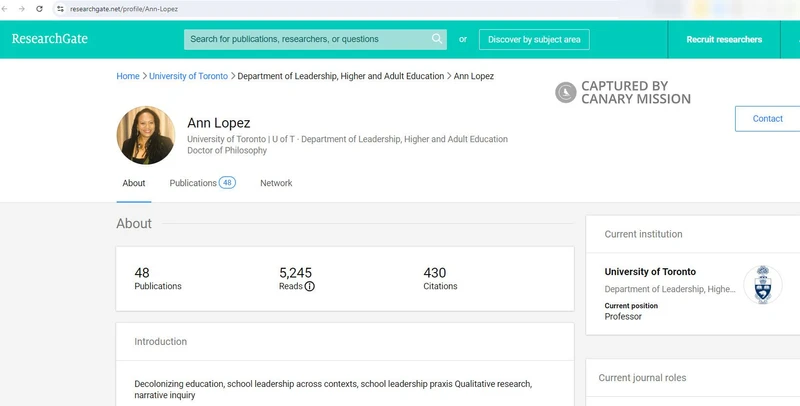Click the 48 Publications stat
The height and width of the screenshot is (406, 800).
(x=158, y=278)
